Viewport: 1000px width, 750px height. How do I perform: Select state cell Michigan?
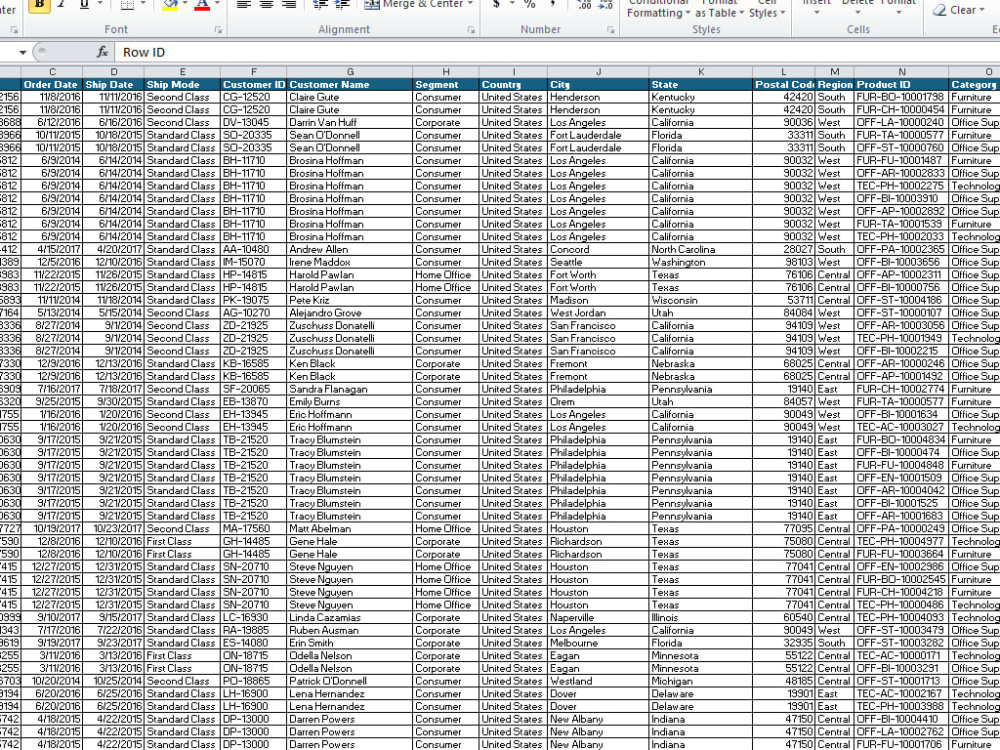pos(701,681)
